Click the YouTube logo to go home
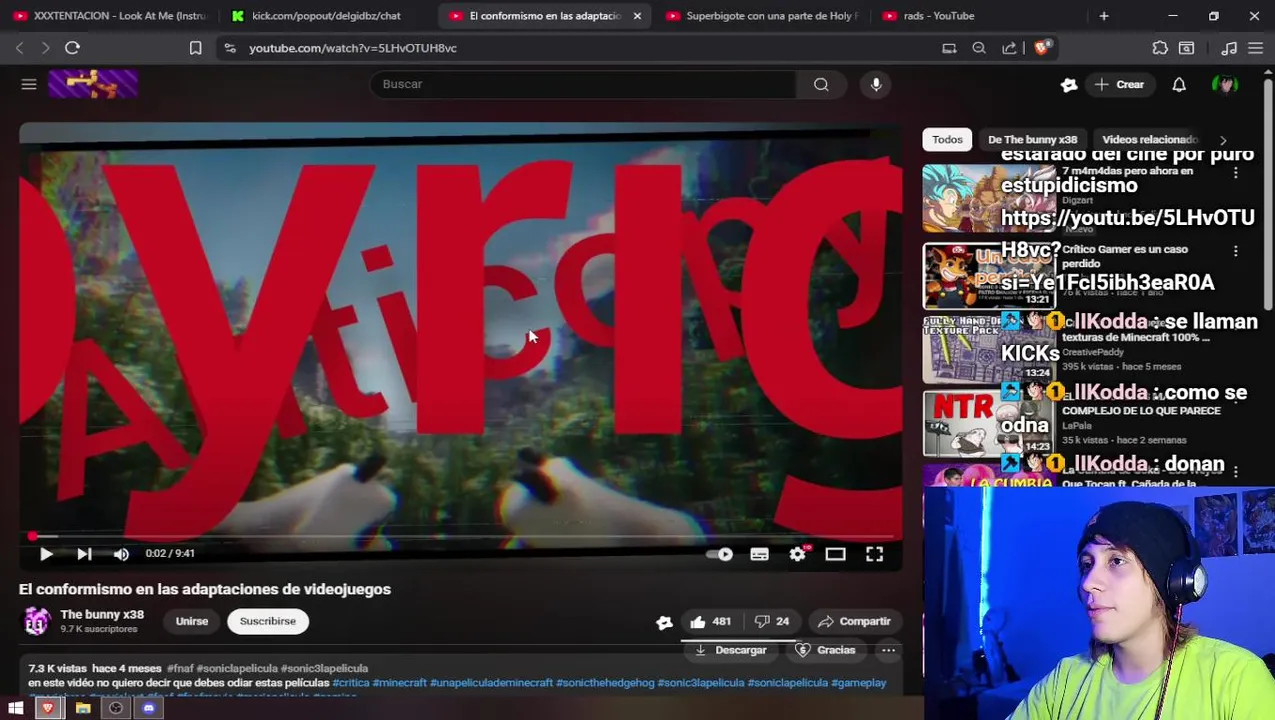This screenshot has height=720, width=1275. [93, 85]
